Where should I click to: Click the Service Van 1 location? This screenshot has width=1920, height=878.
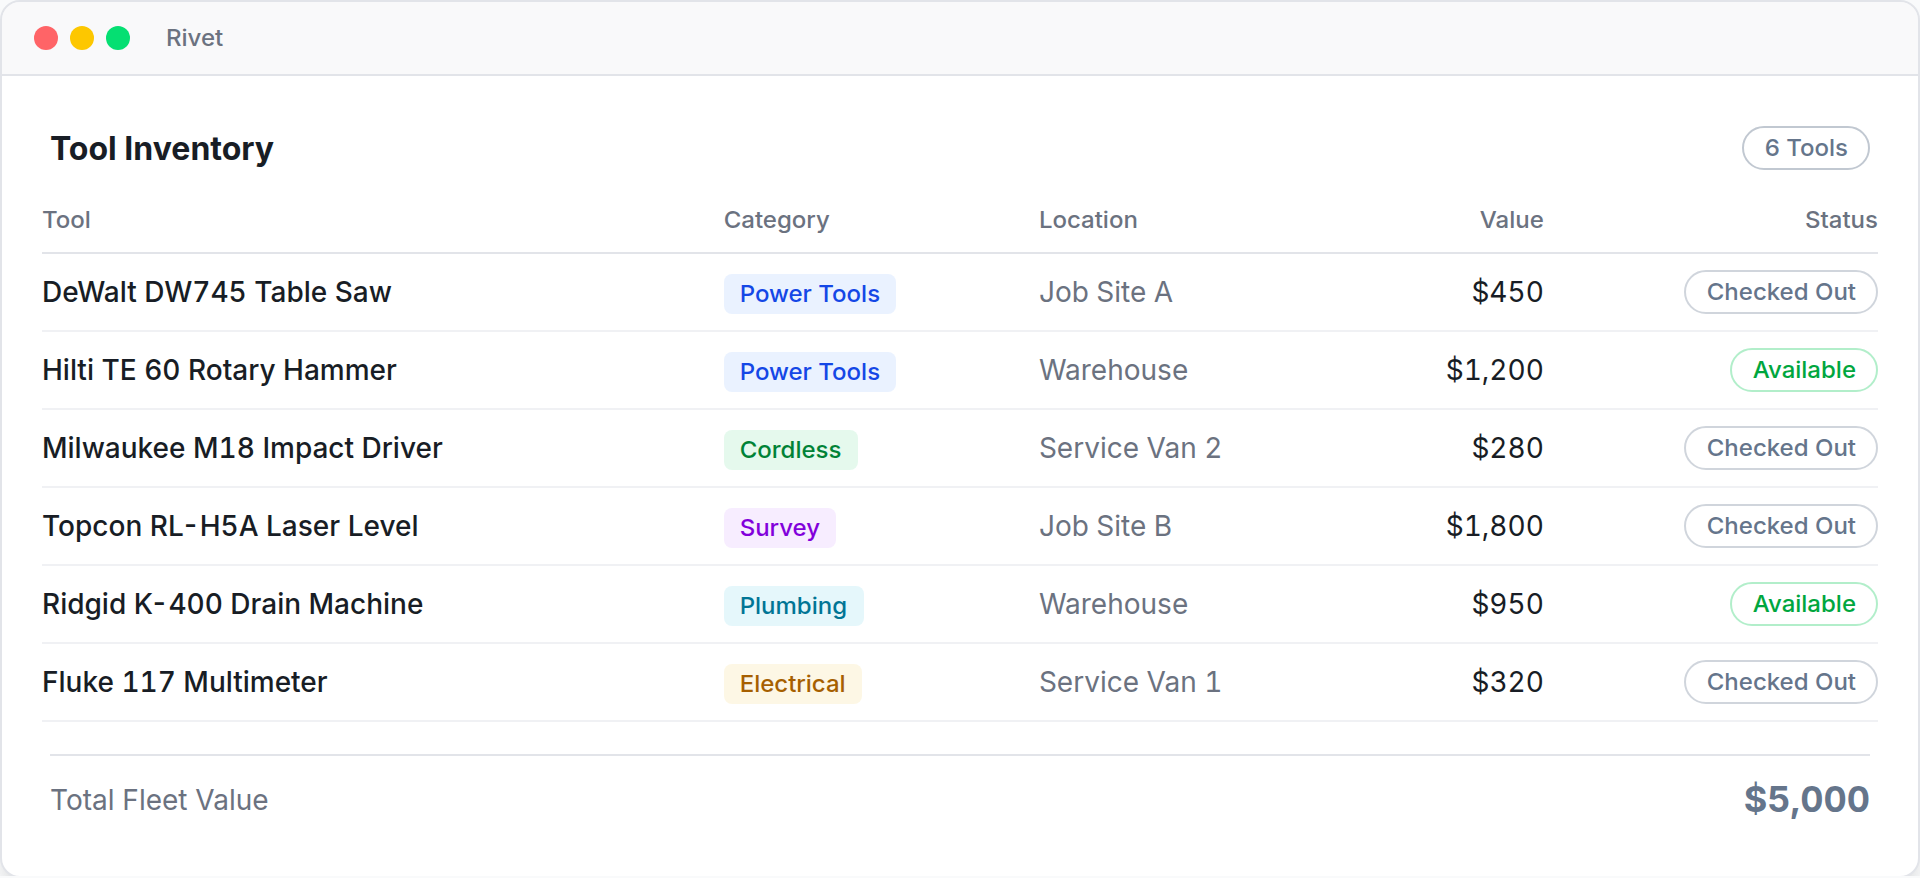tap(1130, 682)
